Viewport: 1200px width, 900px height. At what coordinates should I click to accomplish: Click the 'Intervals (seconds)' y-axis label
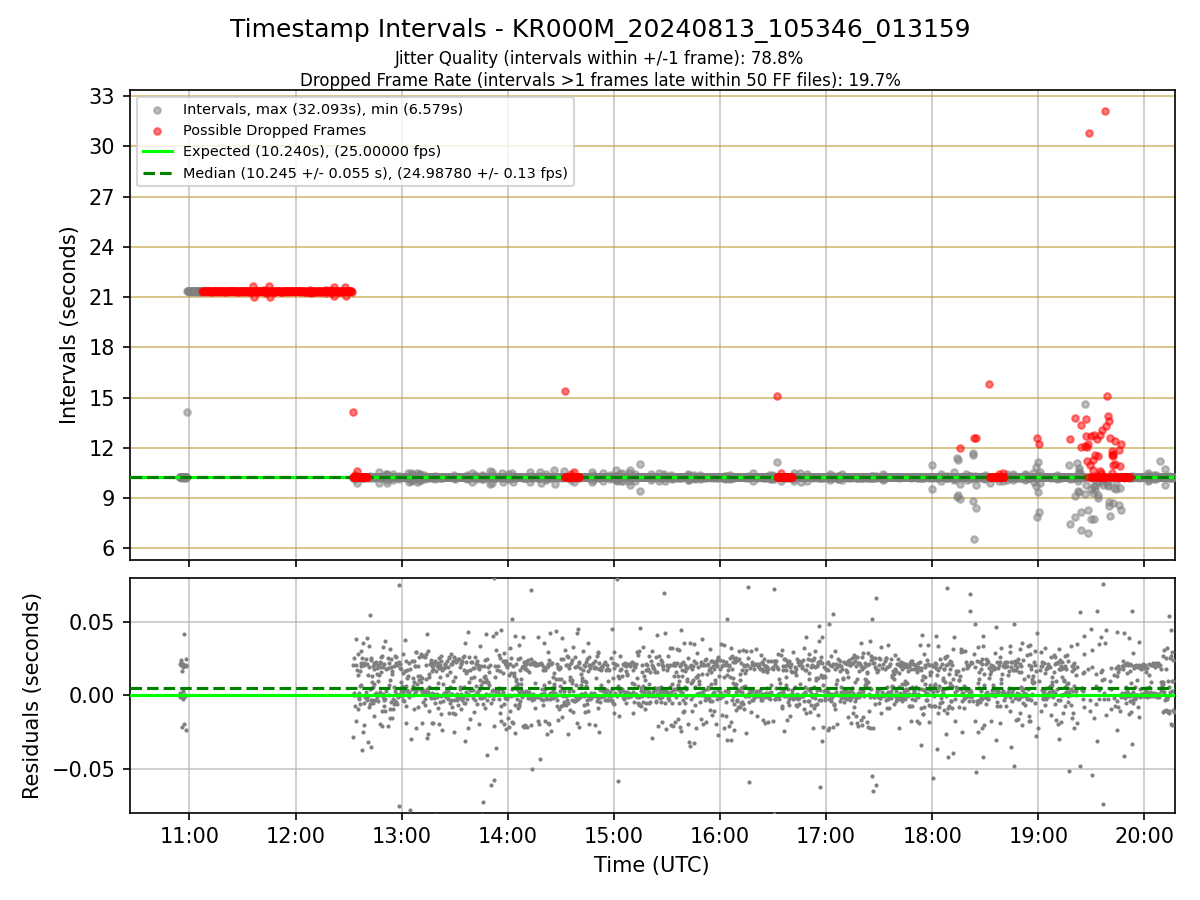[x=68, y=325]
